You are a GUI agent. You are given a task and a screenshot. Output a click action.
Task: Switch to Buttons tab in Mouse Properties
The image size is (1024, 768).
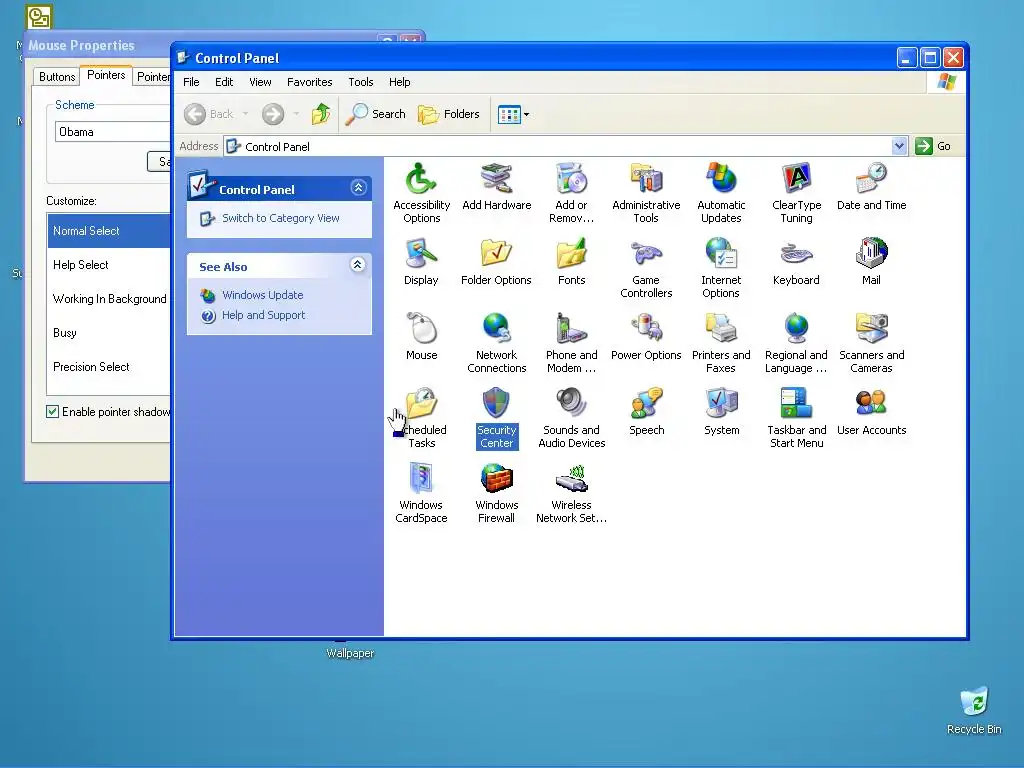click(x=57, y=76)
